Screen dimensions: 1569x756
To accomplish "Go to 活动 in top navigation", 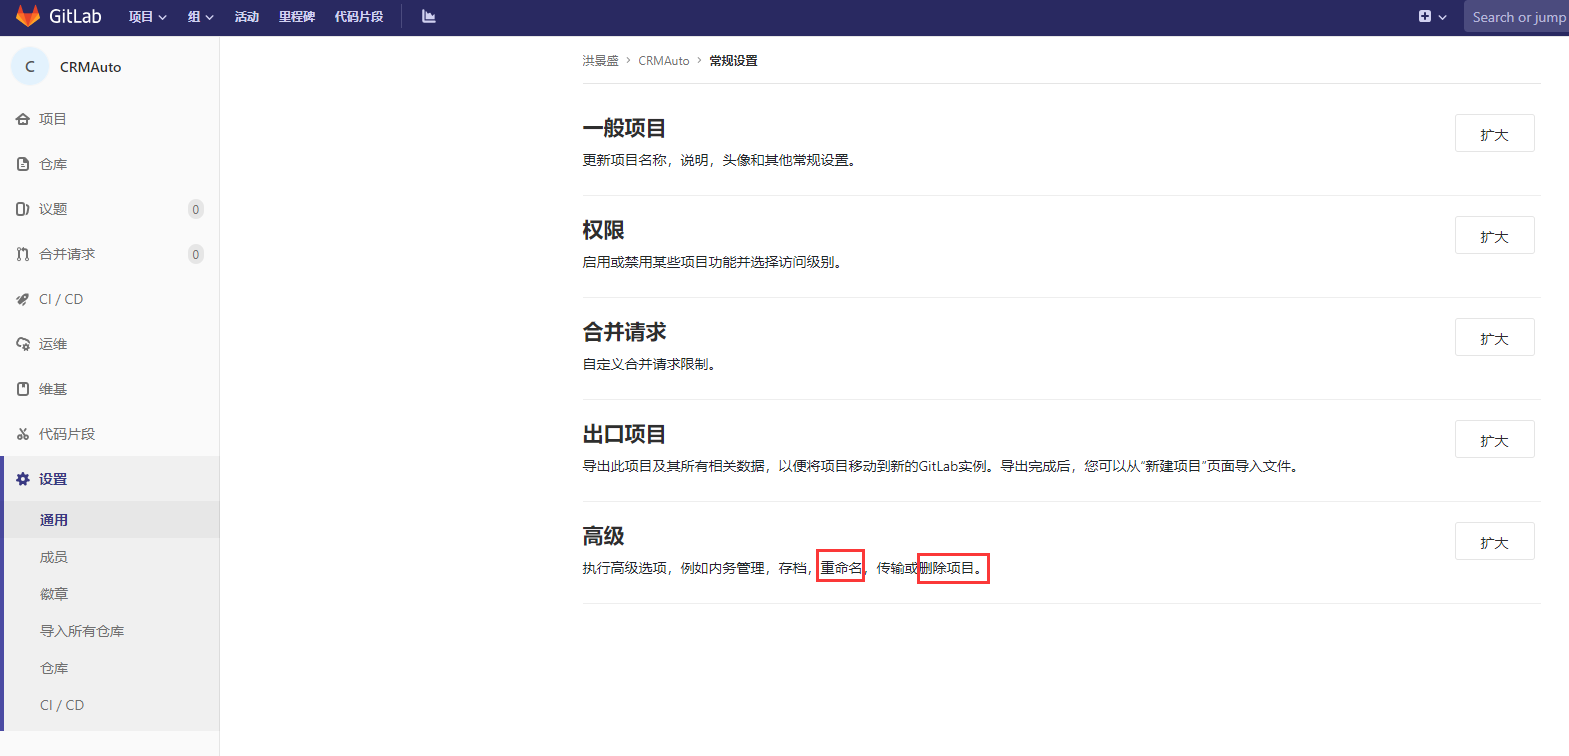I will pos(246,17).
